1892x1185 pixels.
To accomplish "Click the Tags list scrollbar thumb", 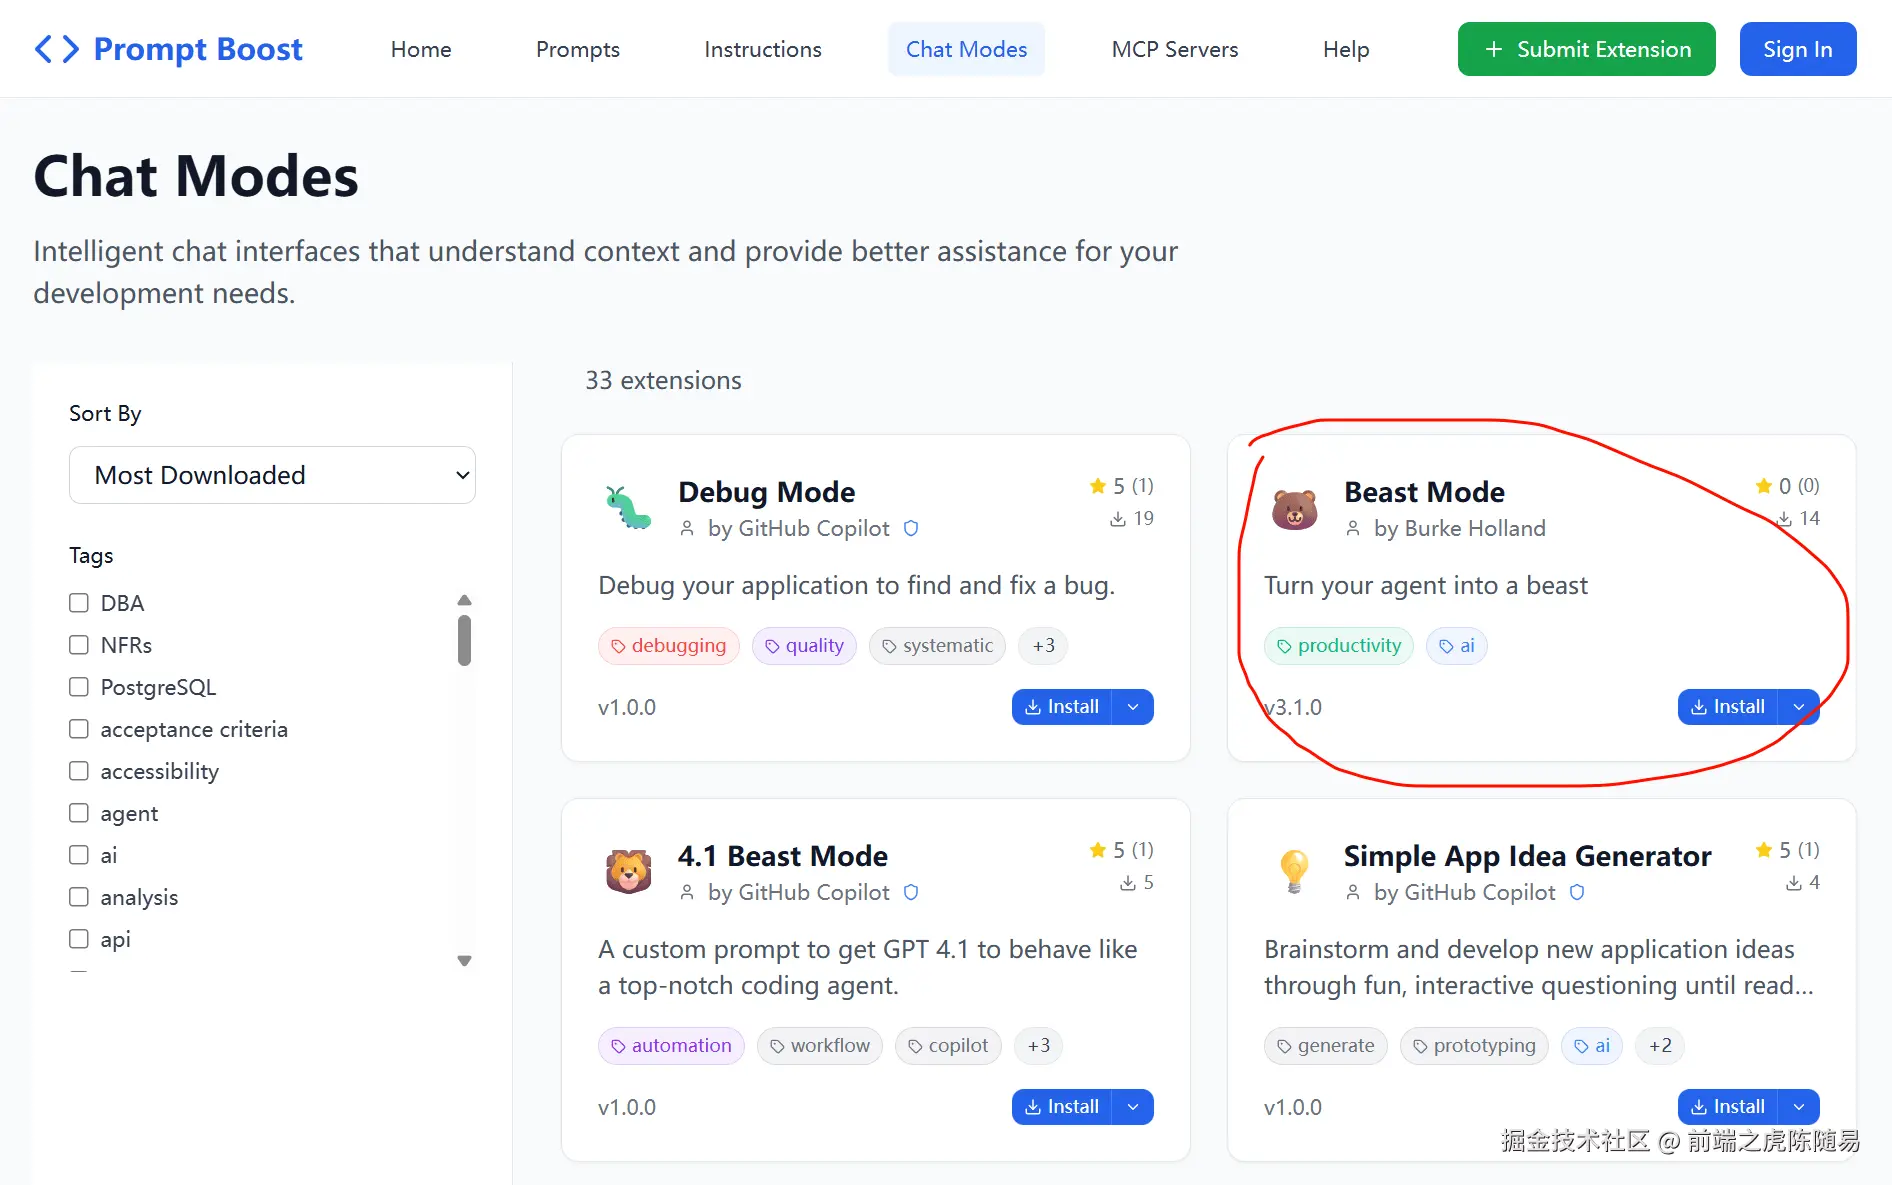I will [464, 640].
